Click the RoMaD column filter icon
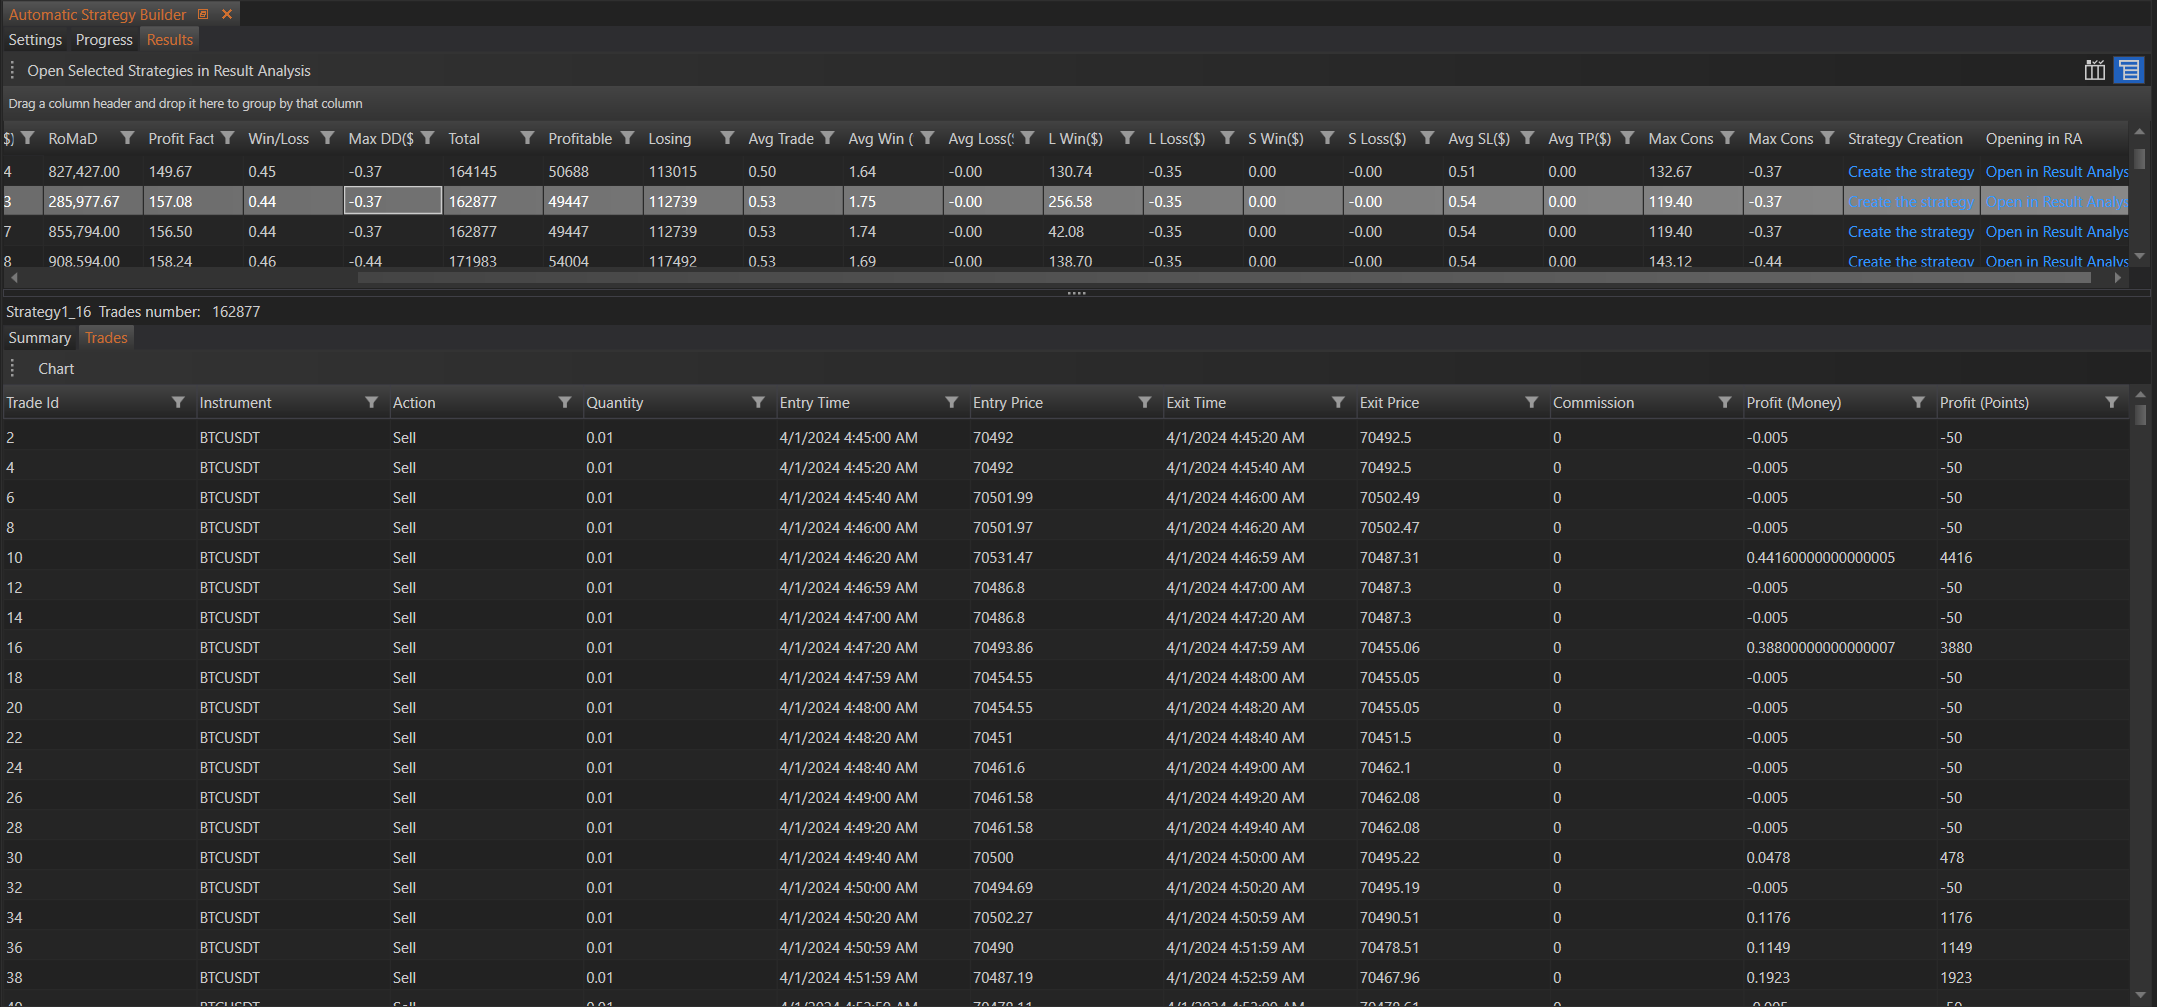Screen dimensions: 2157x1007 [127, 138]
